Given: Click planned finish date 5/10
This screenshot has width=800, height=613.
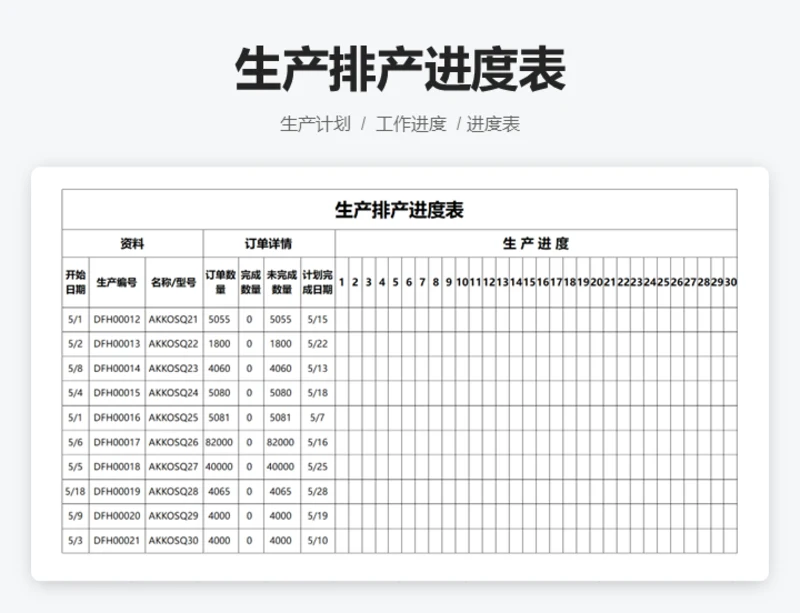Looking at the screenshot, I should point(317,541).
